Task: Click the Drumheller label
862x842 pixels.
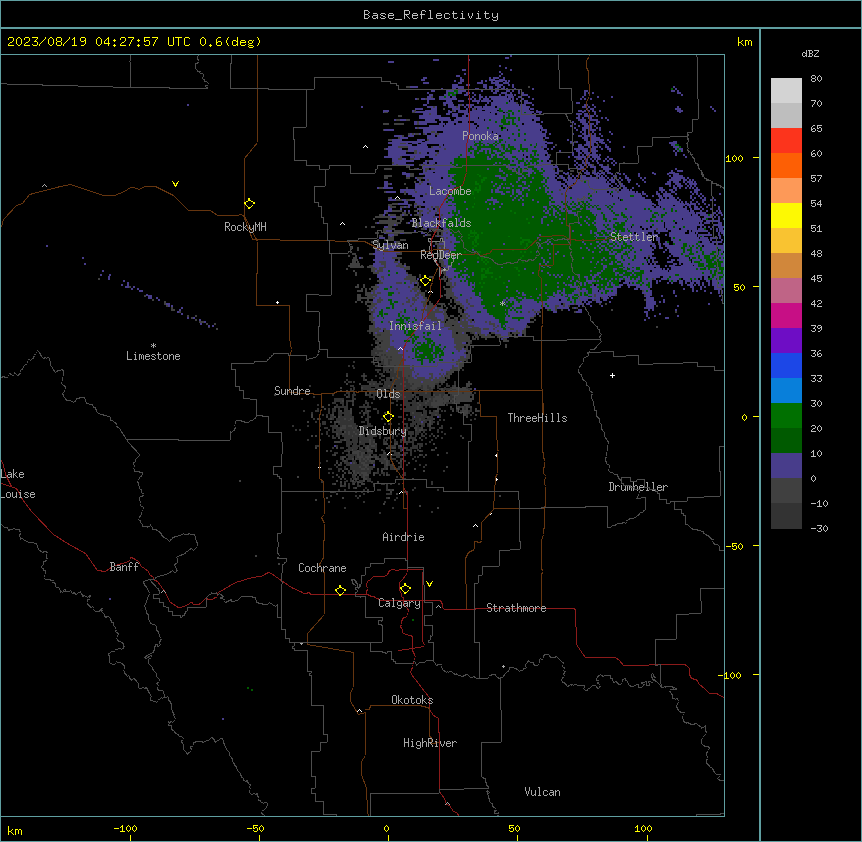Action: [x=638, y=487]
